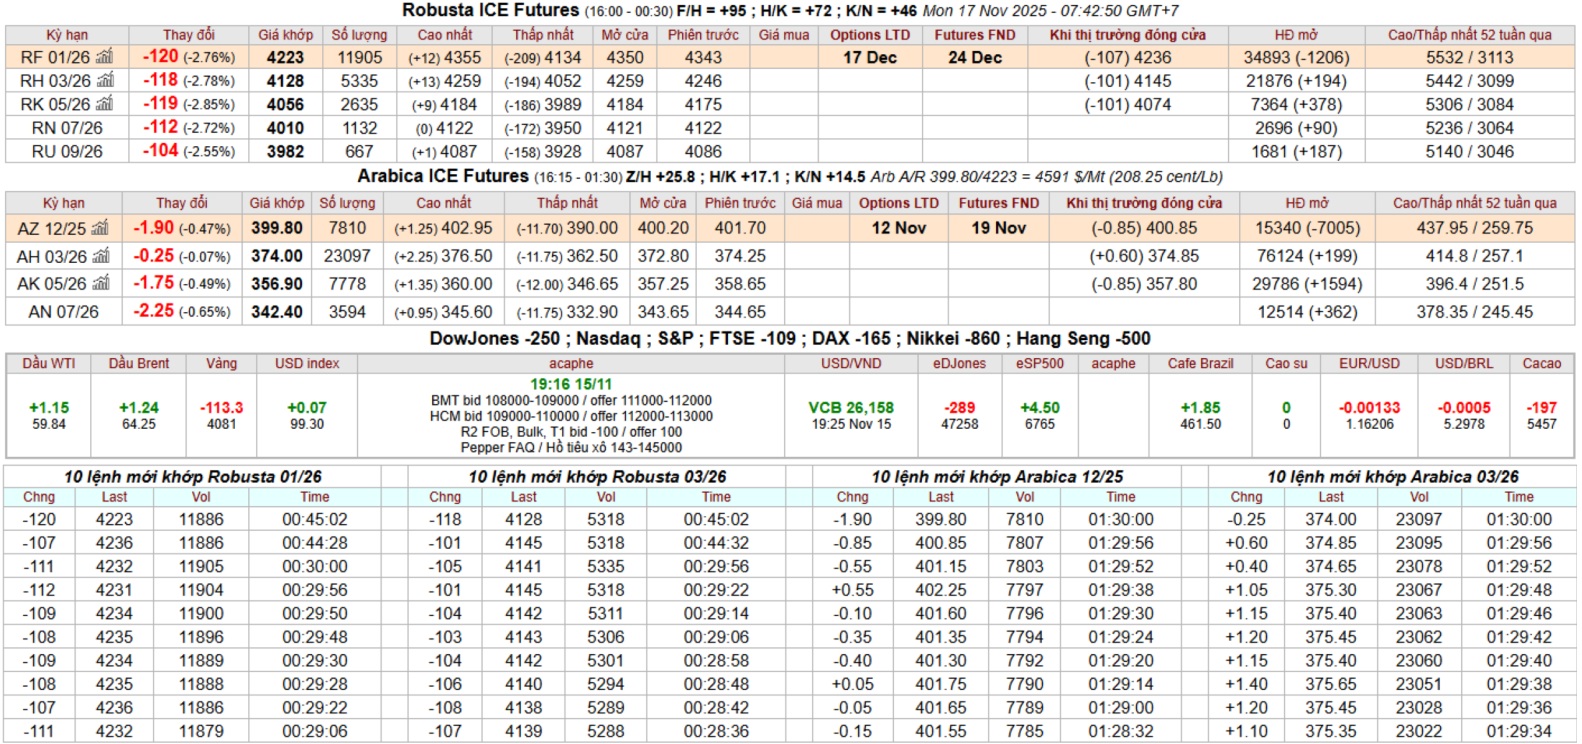Image resolution: width=1582 pixels, height=744 pixels.
Task: Click the Dầu Brent column header
Action: point(139,363)
